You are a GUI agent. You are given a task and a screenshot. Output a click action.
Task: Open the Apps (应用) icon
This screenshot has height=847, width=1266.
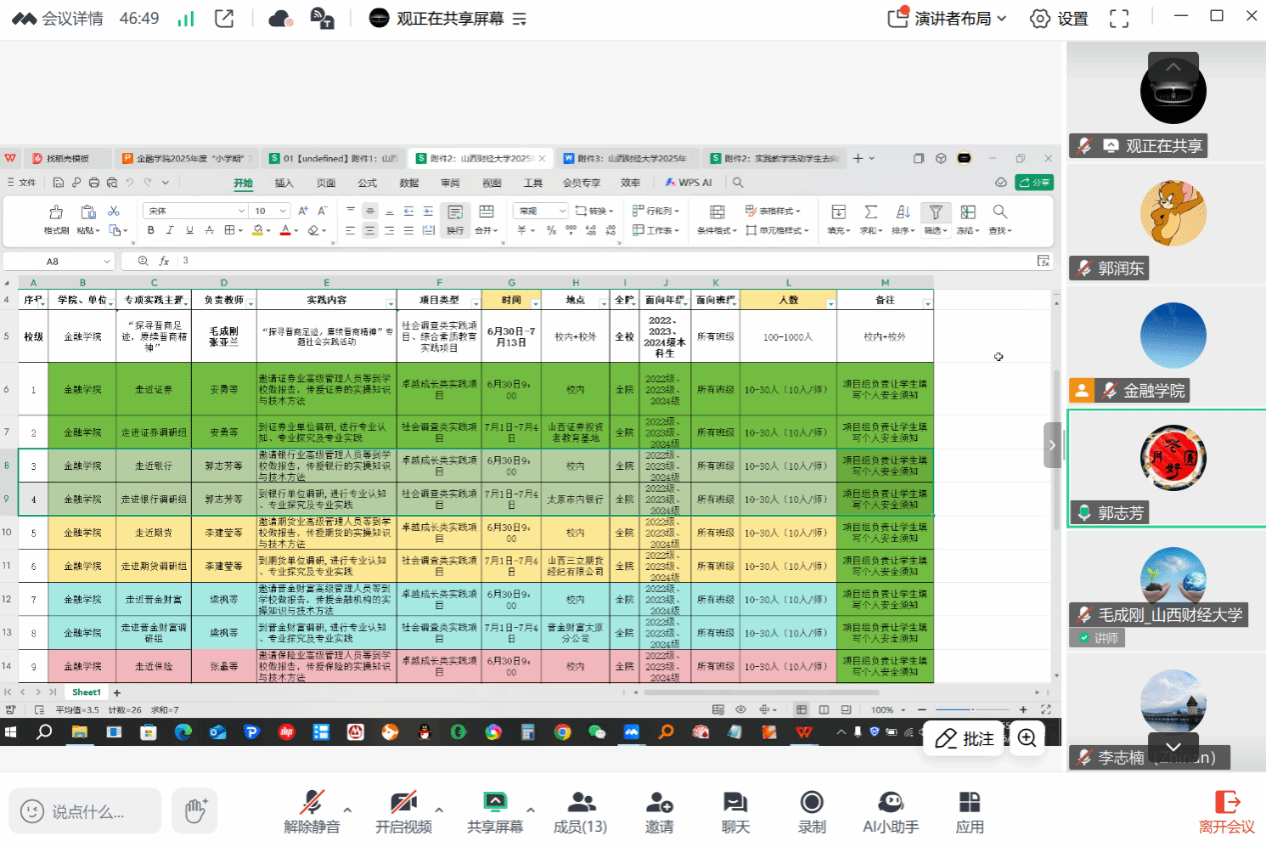(969, 803)
